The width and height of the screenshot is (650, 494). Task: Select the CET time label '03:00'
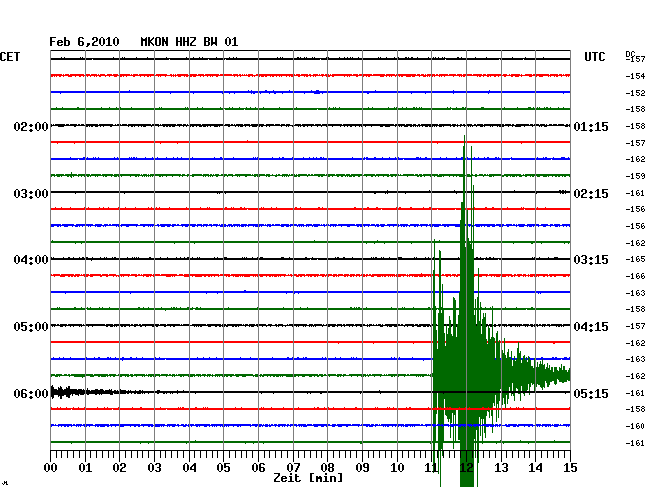(x=31, y=194)
